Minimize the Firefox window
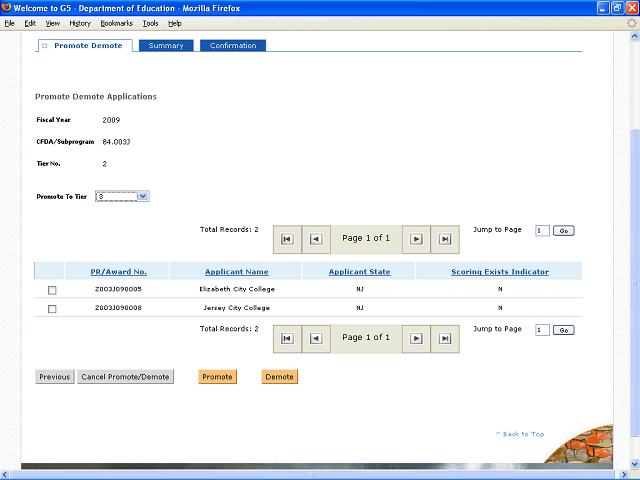Viewport: 640px width, 480px height. [603, 8]
